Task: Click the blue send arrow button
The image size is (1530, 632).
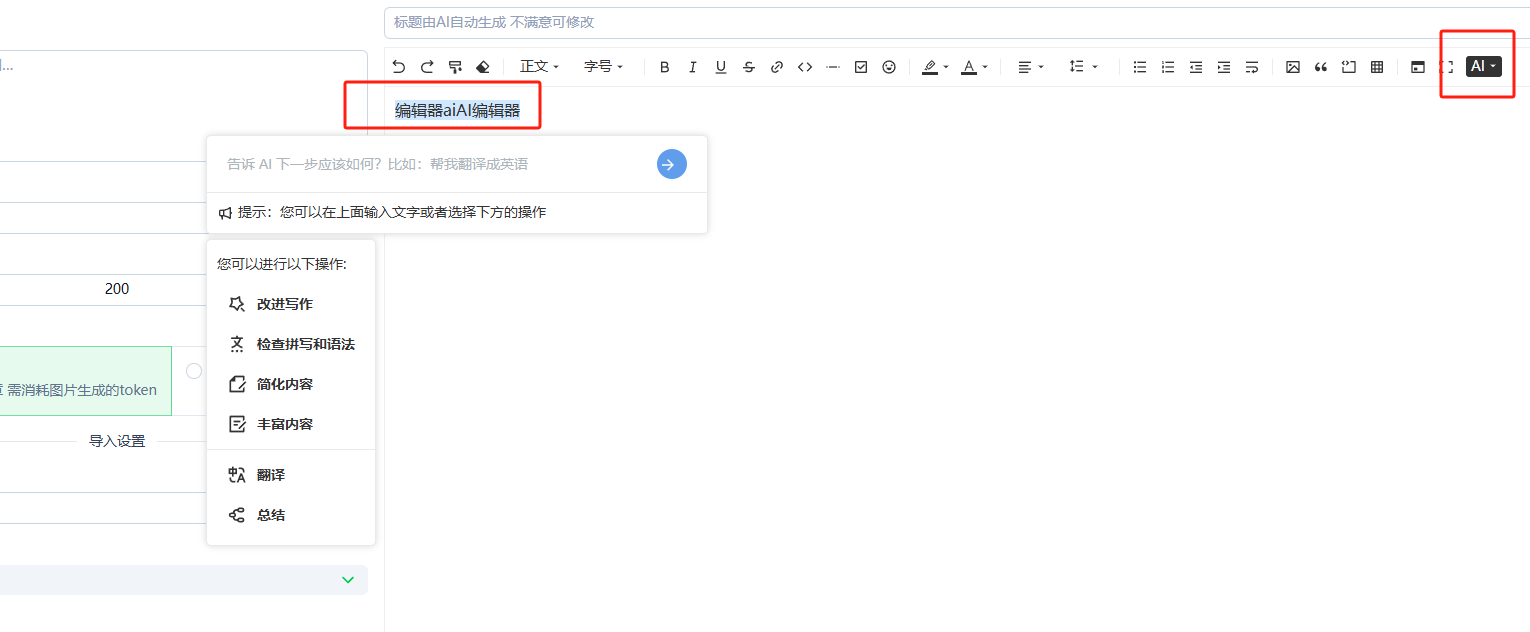Action: click(x=672, y=164)
